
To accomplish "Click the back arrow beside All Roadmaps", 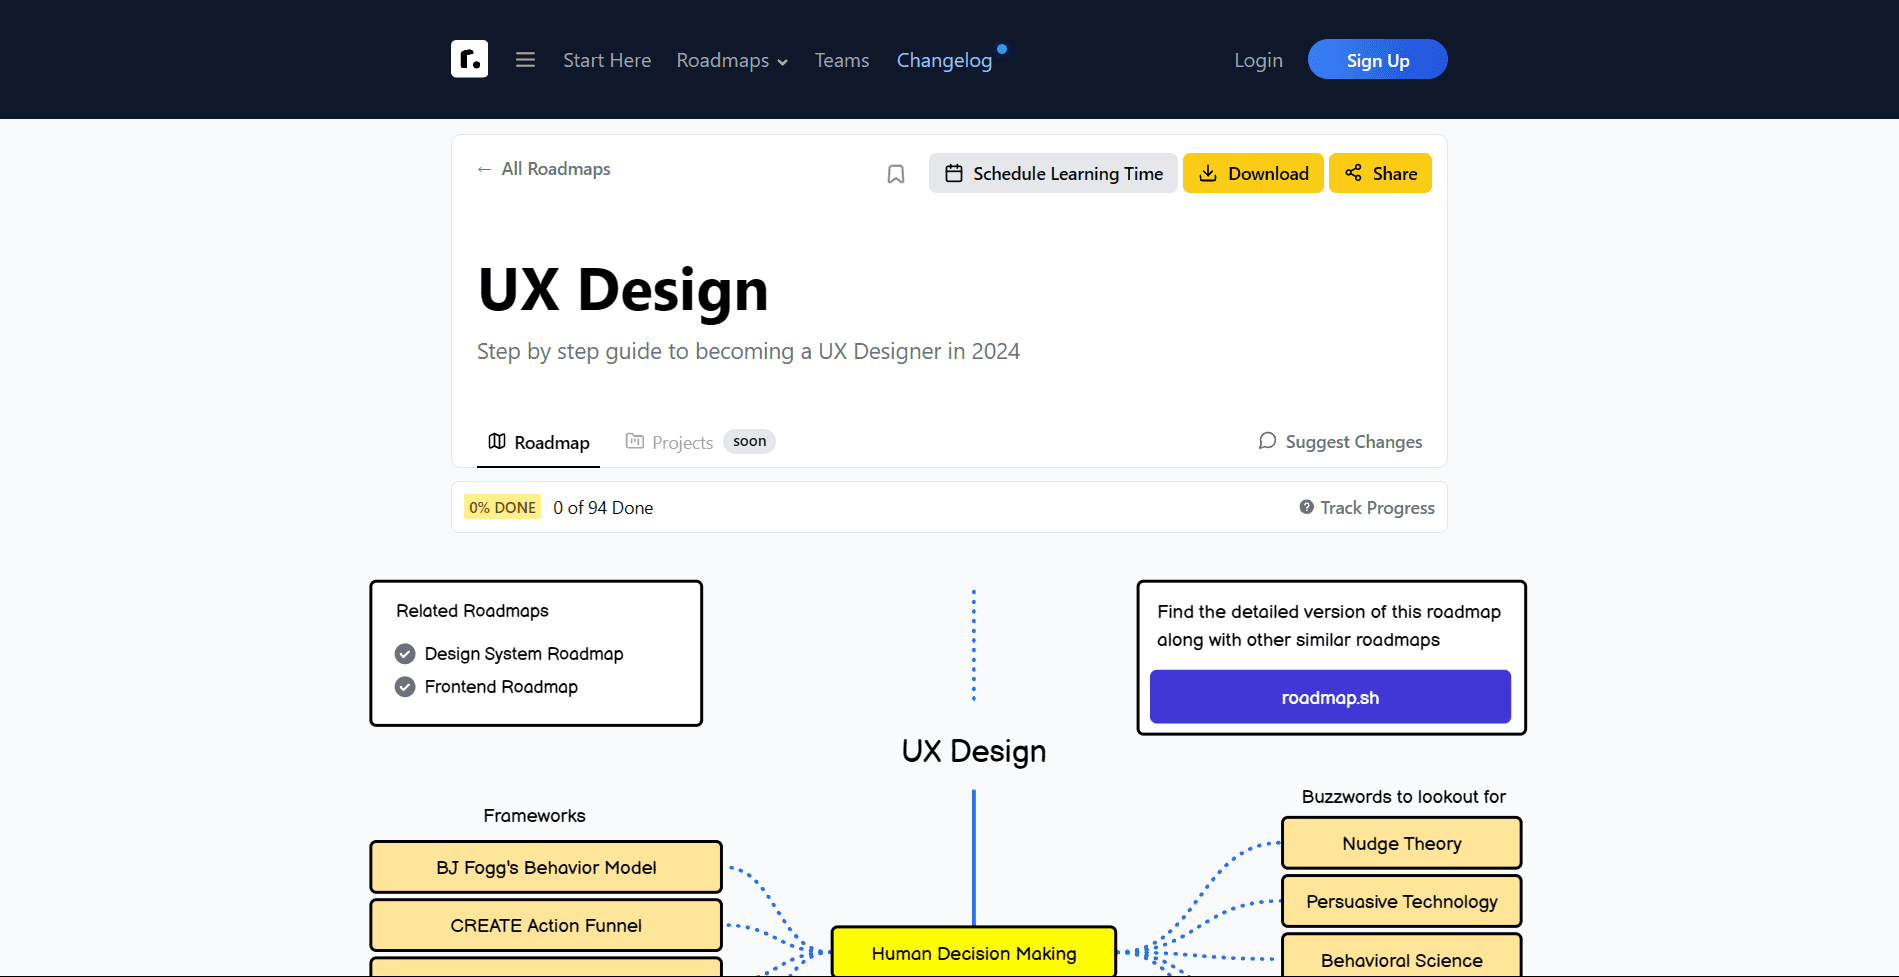I will click(x=484, y=170).
